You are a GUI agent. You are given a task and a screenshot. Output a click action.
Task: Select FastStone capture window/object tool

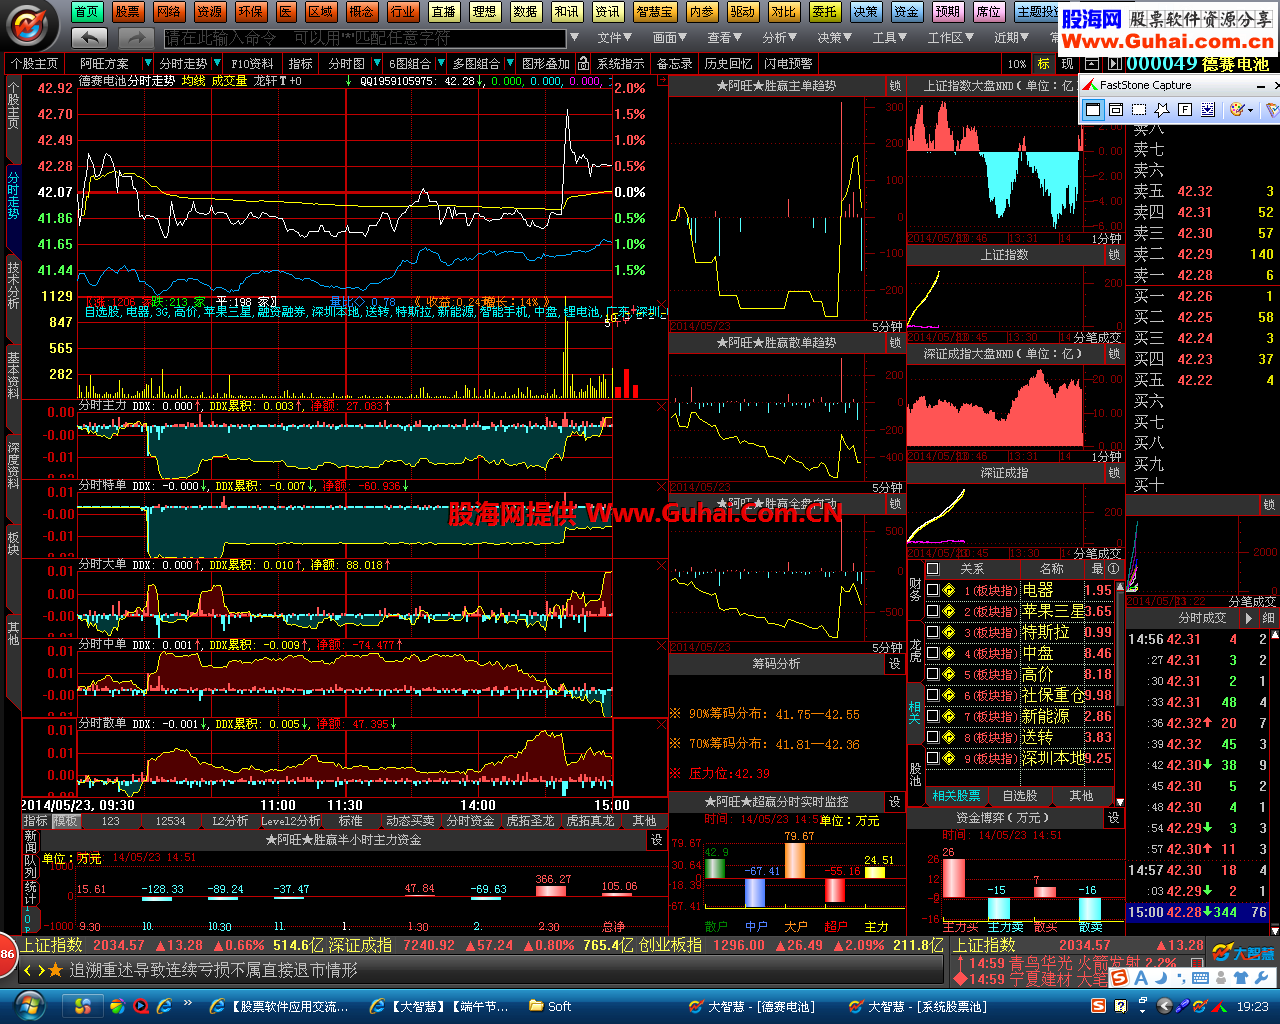click(1116, 109)
